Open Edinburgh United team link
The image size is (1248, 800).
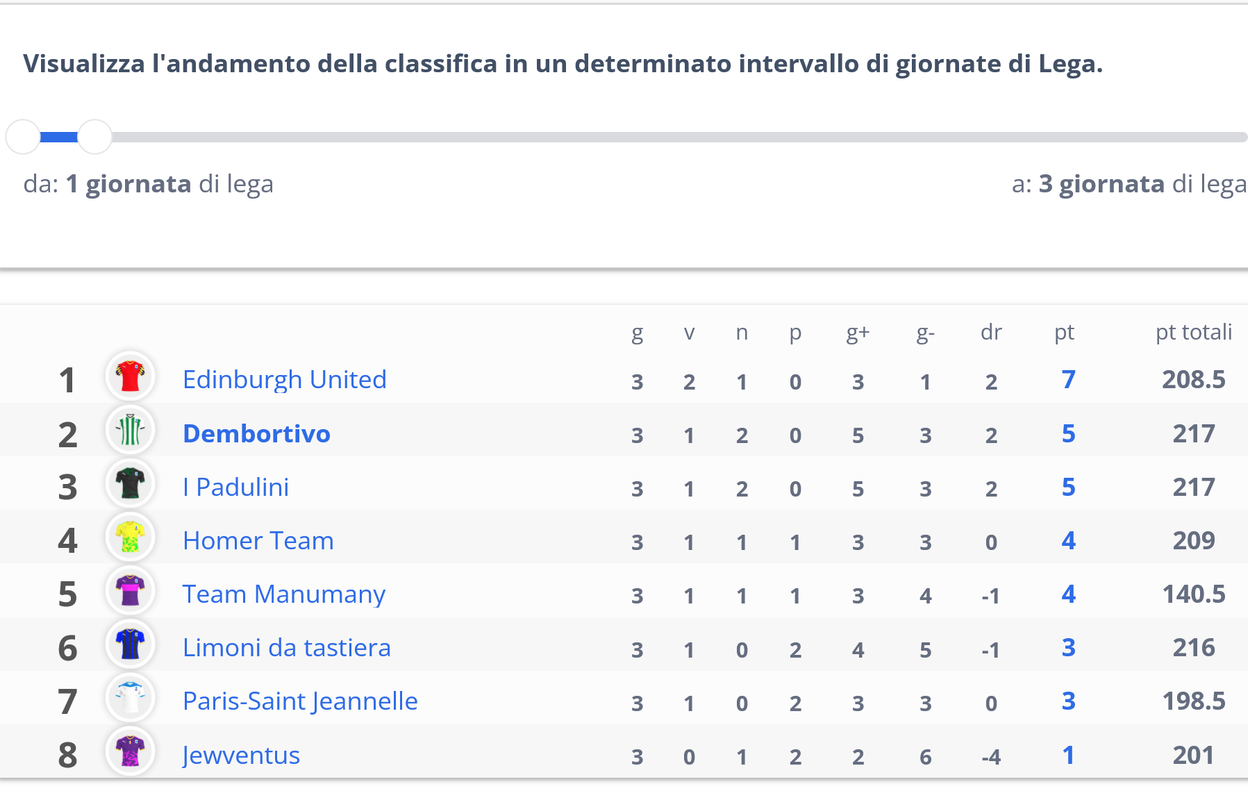[284, 380]
